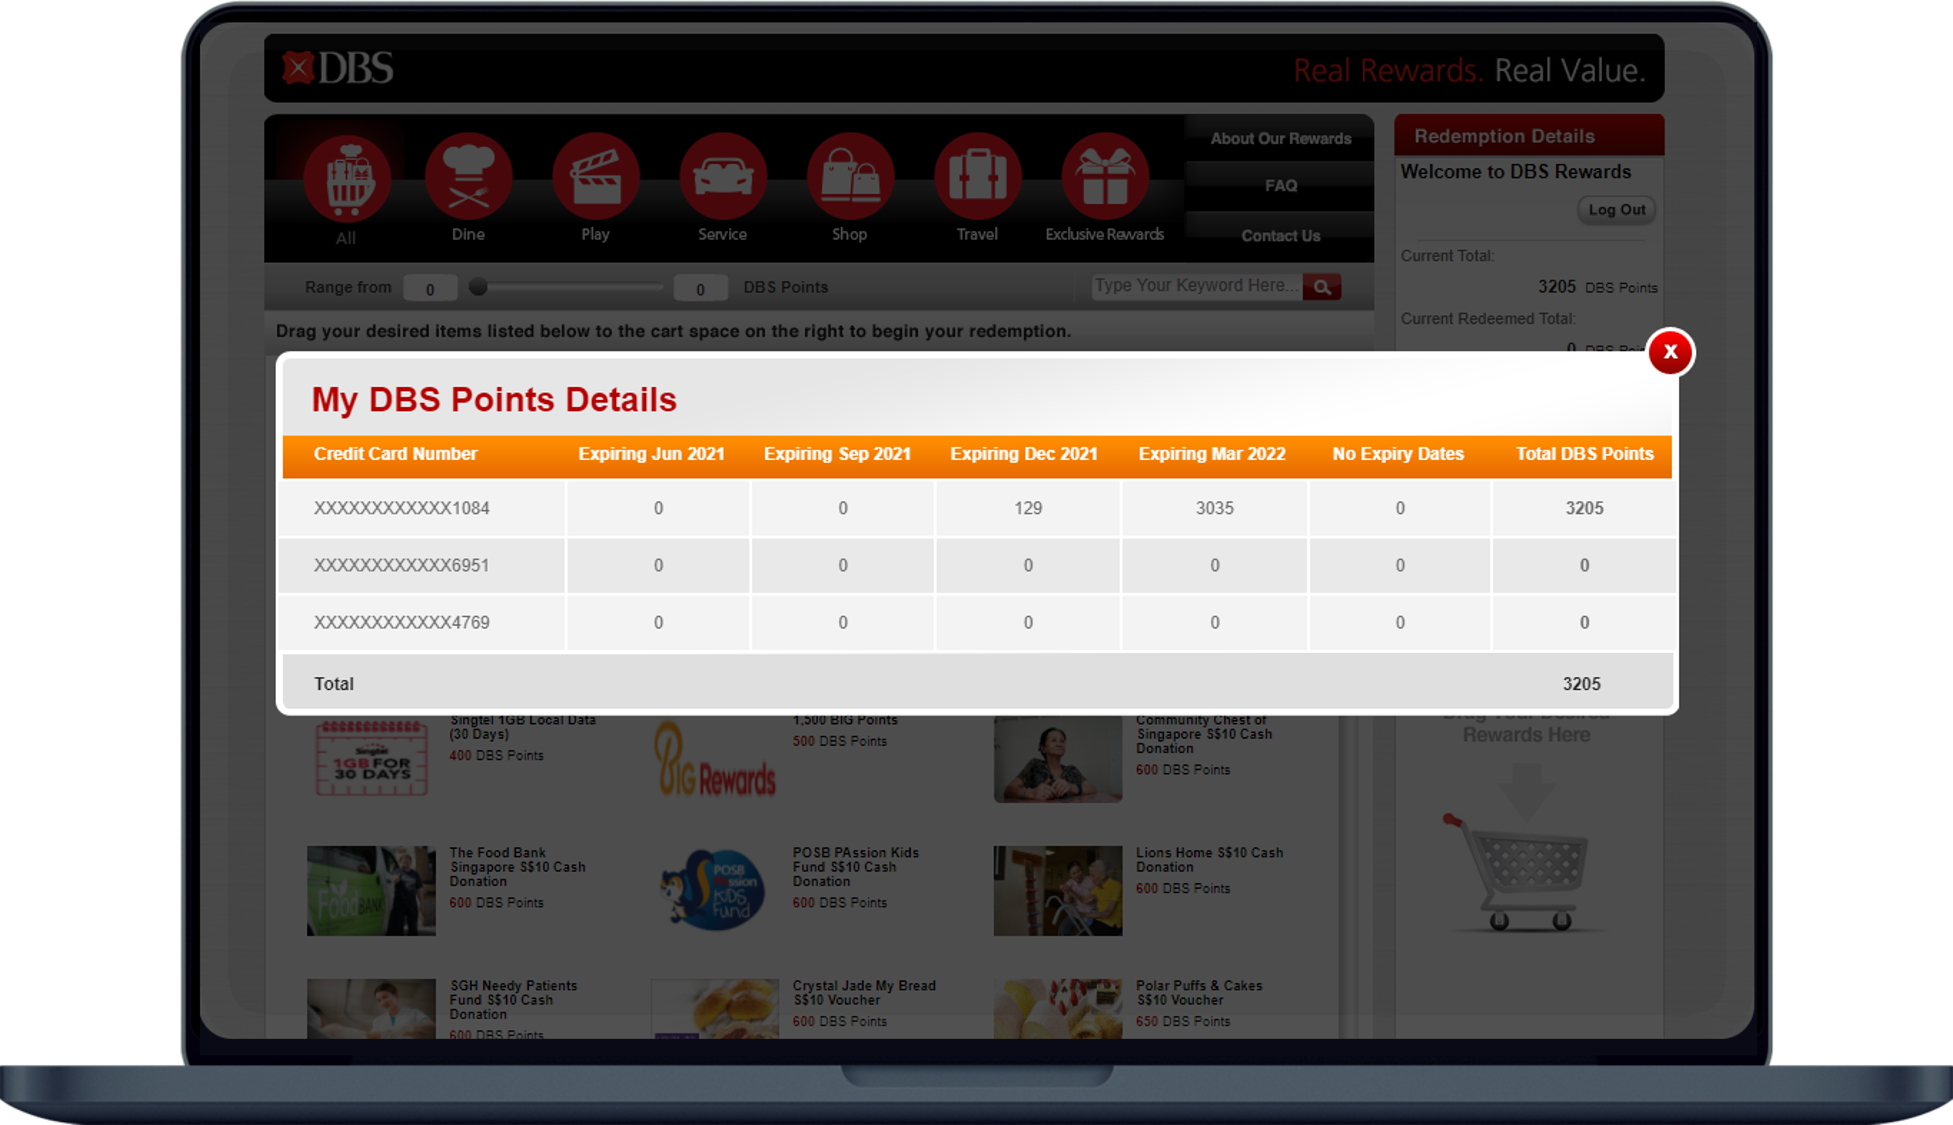
Task: Open the Lions Home donation thumbnail
Action: click(1058, 891)
